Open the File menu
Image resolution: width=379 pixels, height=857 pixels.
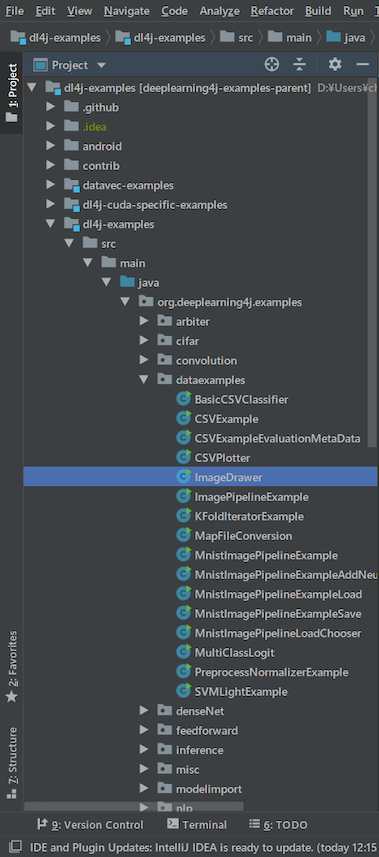(14, 10)
